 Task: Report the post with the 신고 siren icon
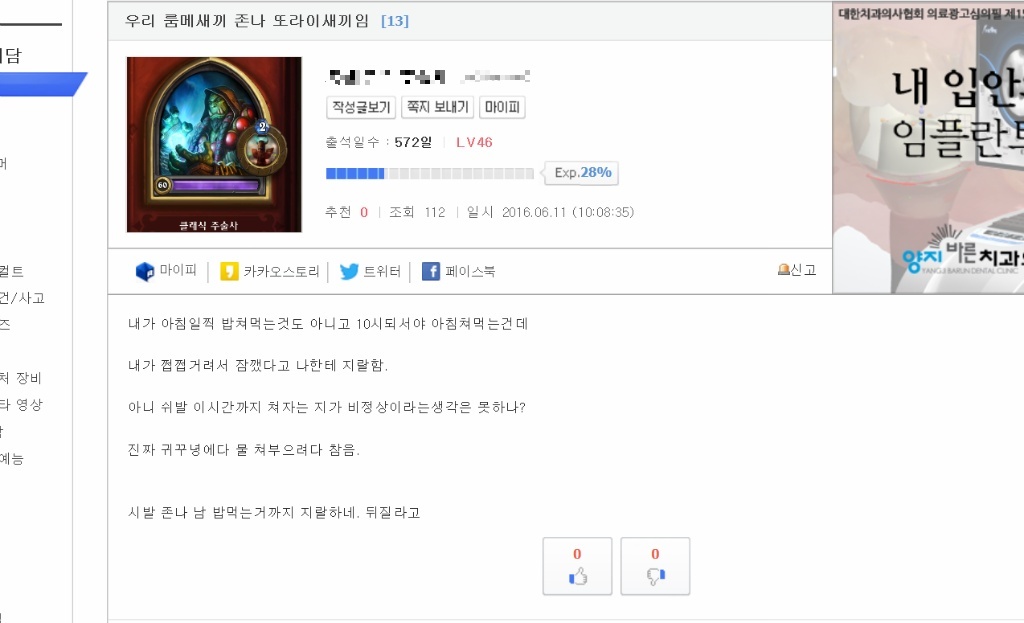784,269
